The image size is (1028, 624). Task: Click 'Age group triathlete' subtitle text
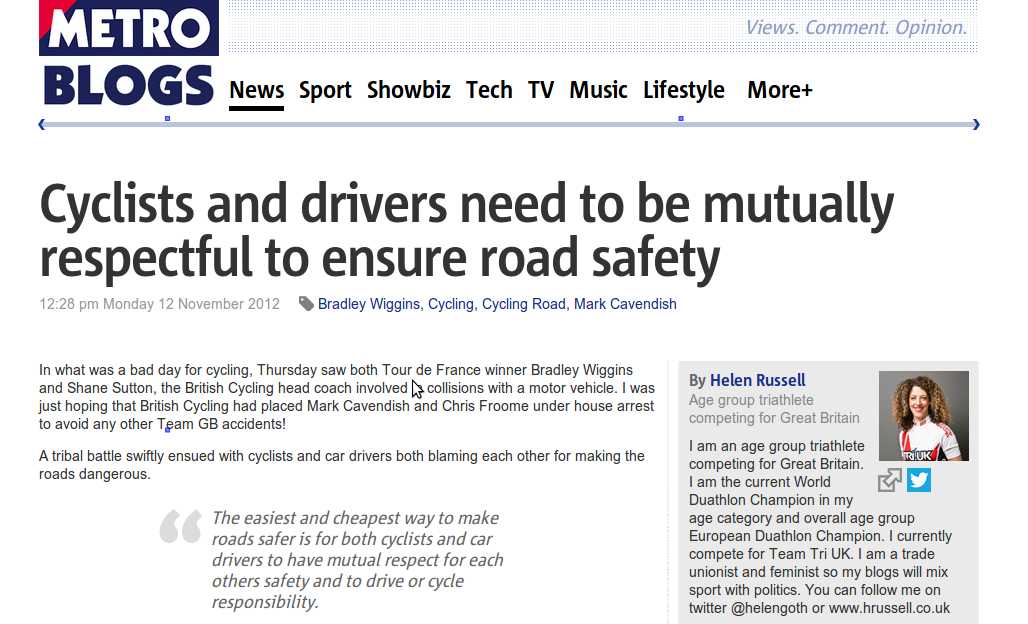pos(751,400)
